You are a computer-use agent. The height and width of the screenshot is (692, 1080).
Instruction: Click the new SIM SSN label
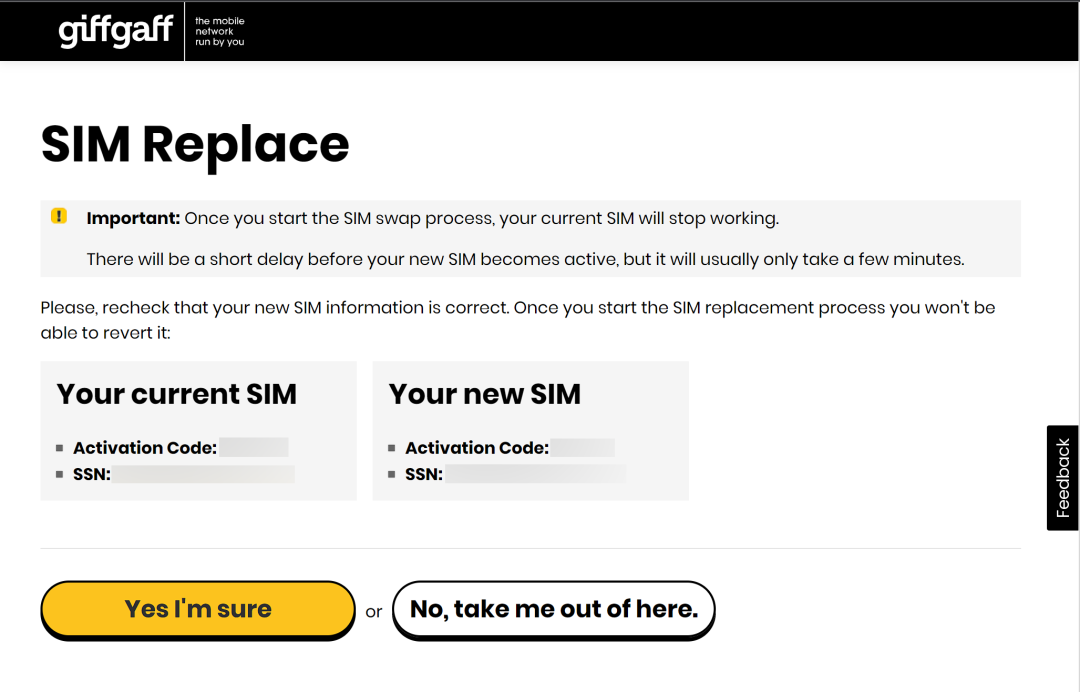pyautogui.click(x=423, y=474)
